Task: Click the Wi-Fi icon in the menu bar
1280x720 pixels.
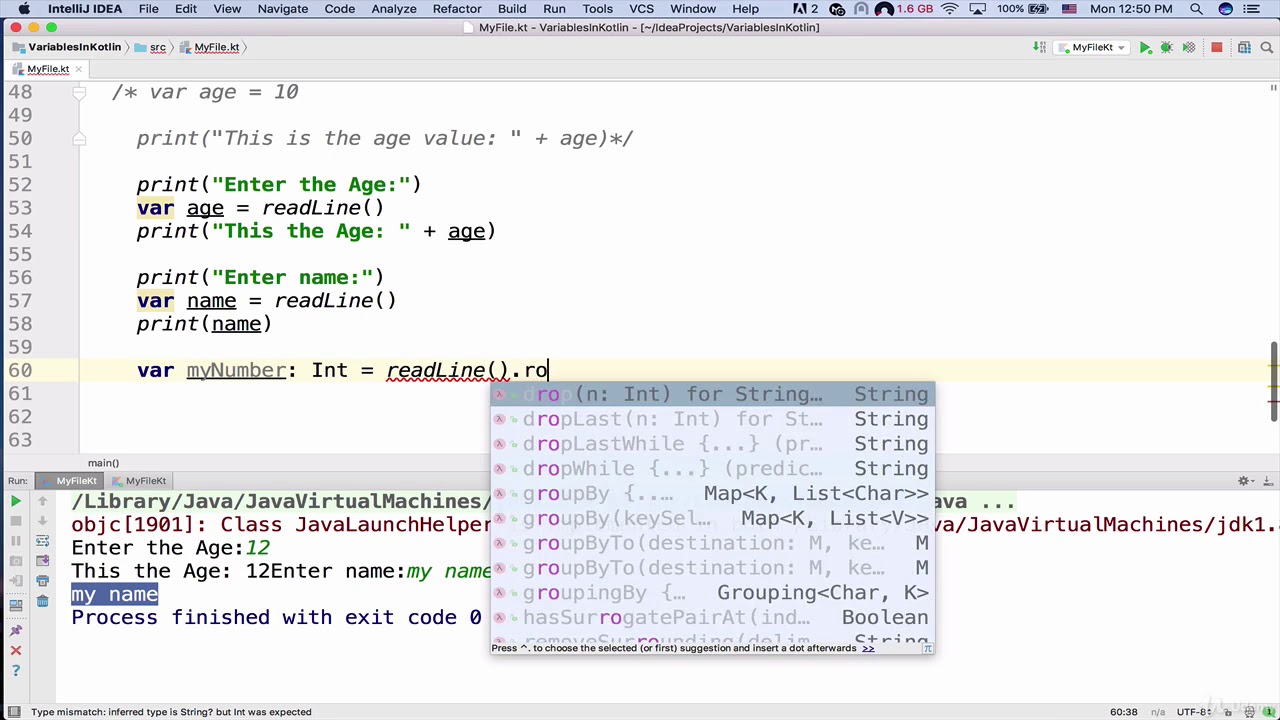Action: (x=950, y=9)
